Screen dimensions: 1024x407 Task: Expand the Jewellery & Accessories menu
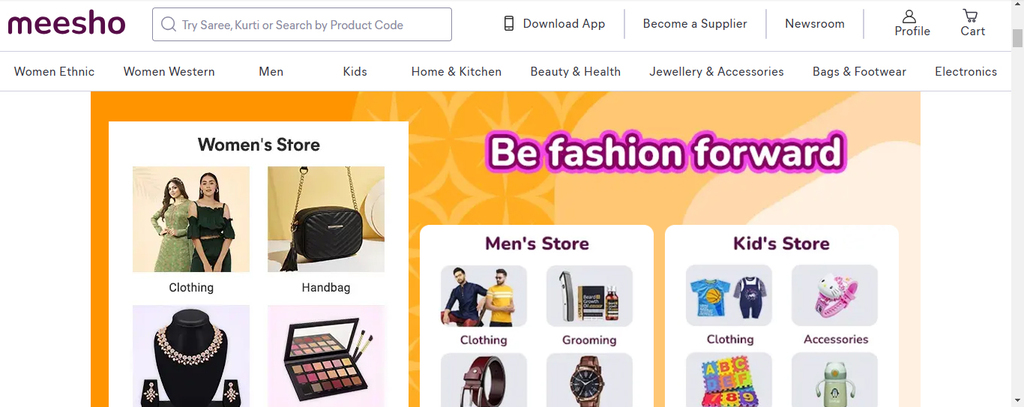pos(716,71)
